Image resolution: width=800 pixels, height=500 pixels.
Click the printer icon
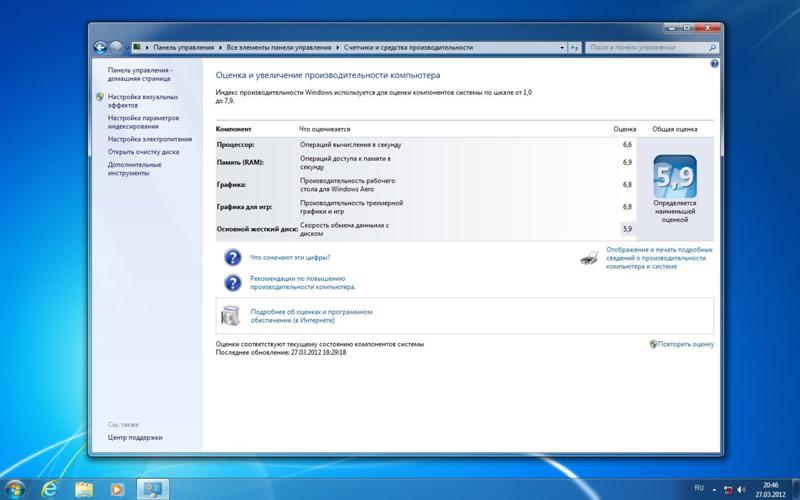pos(590,258)
